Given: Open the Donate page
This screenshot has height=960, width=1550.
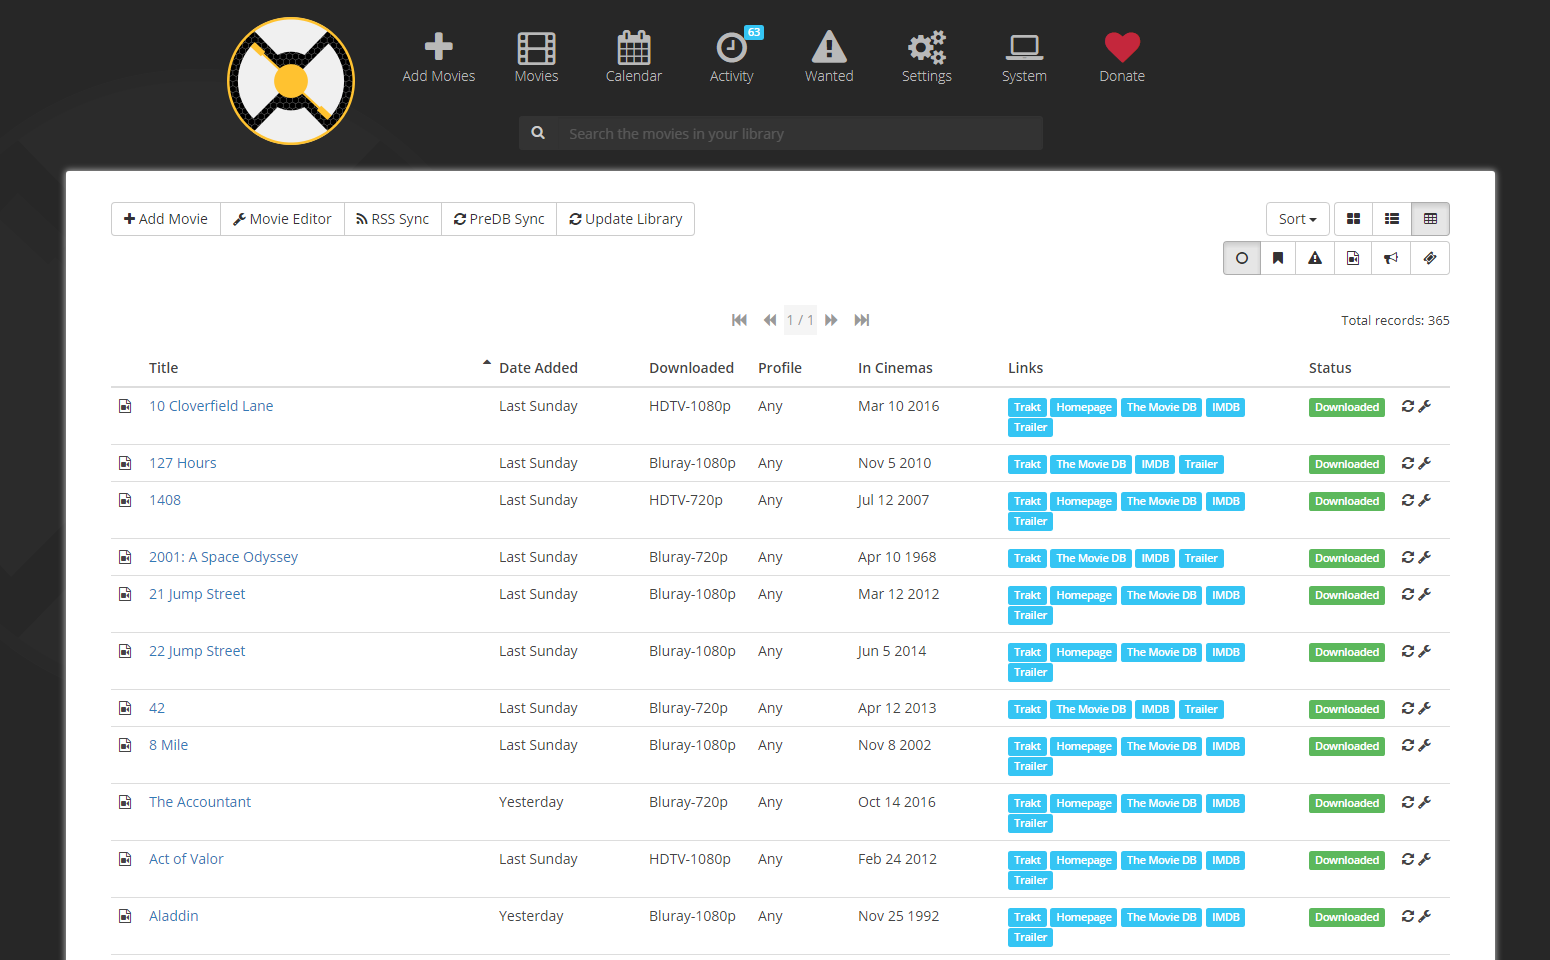Looking at the screenshot, I should [x=1121, y=57].
